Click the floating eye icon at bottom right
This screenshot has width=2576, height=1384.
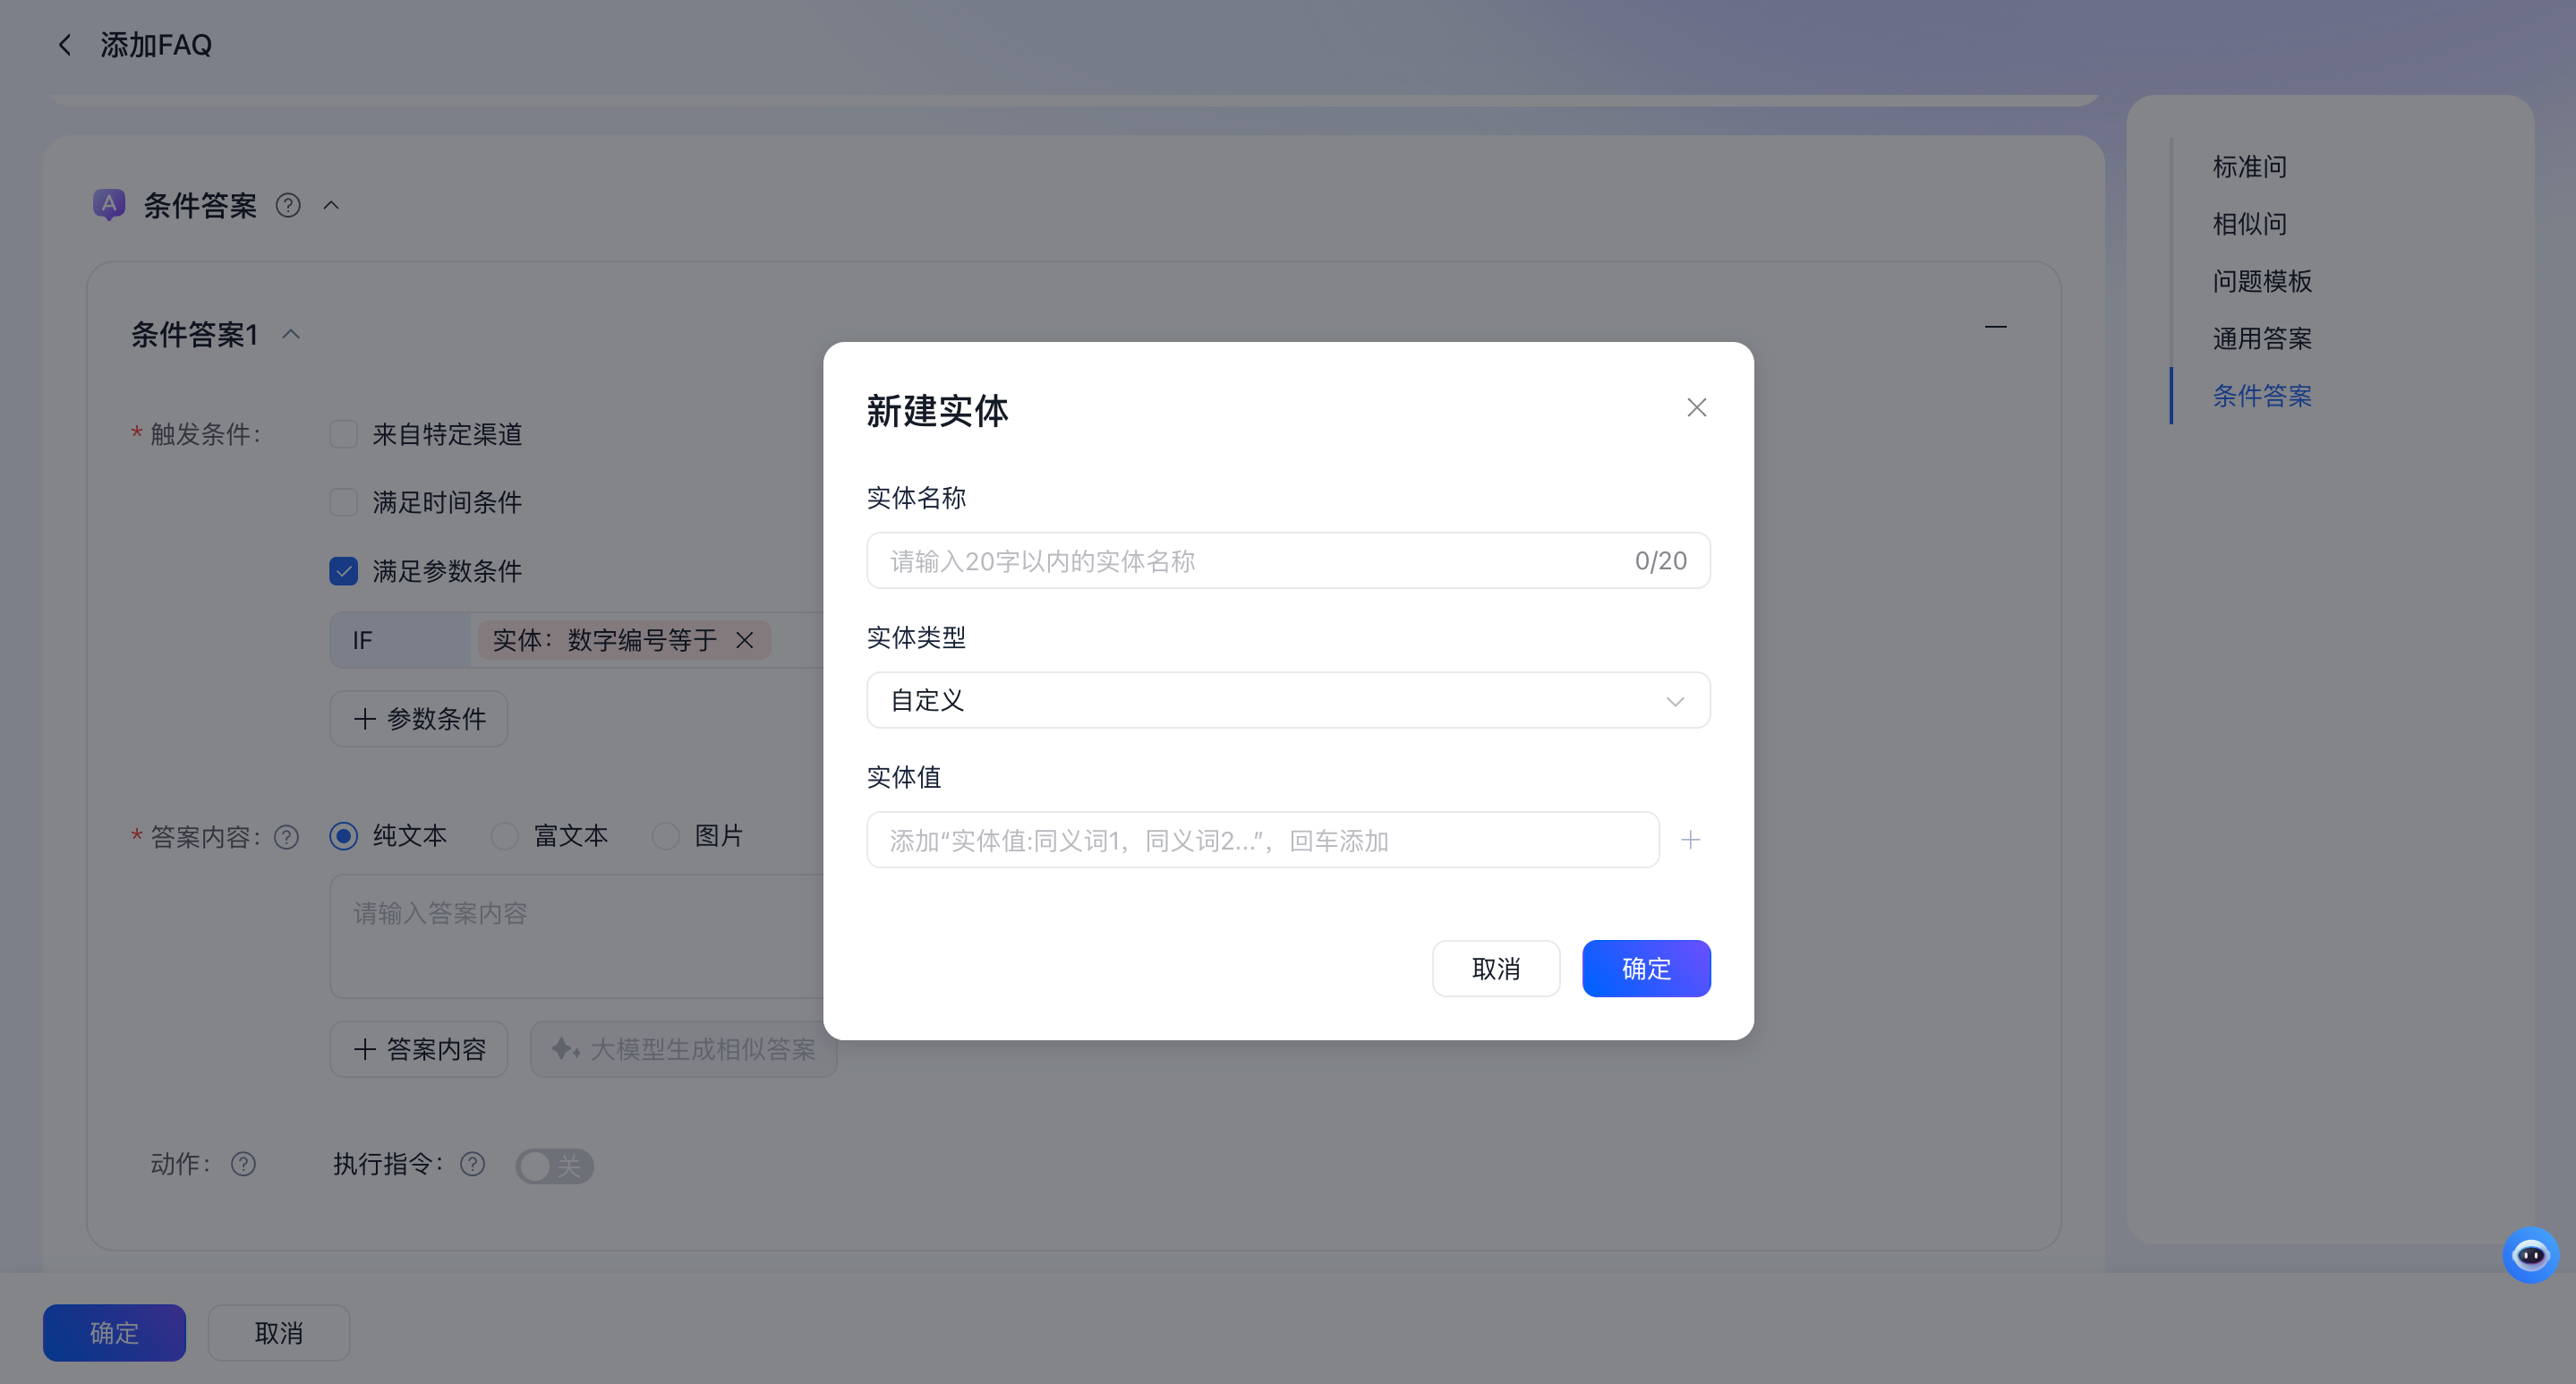2531,1255
